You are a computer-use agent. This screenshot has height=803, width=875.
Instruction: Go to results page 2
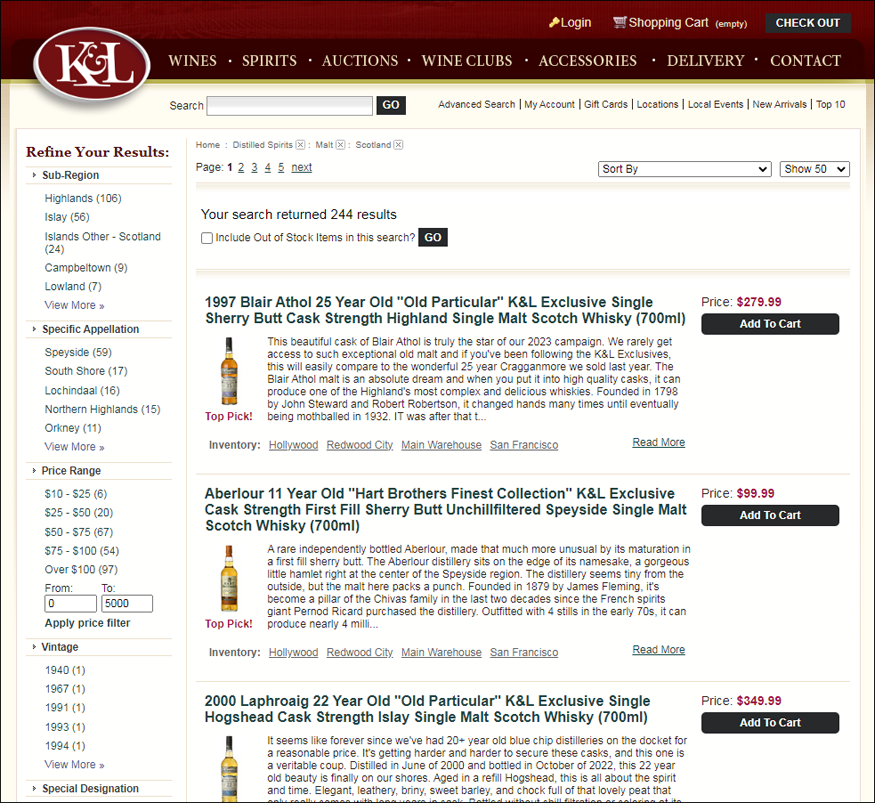241,167
